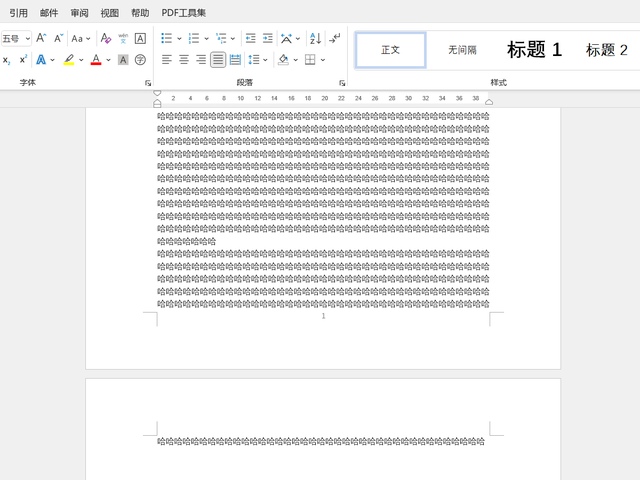
Task: Click the page 1 footer number
Action: coord(323,316)
